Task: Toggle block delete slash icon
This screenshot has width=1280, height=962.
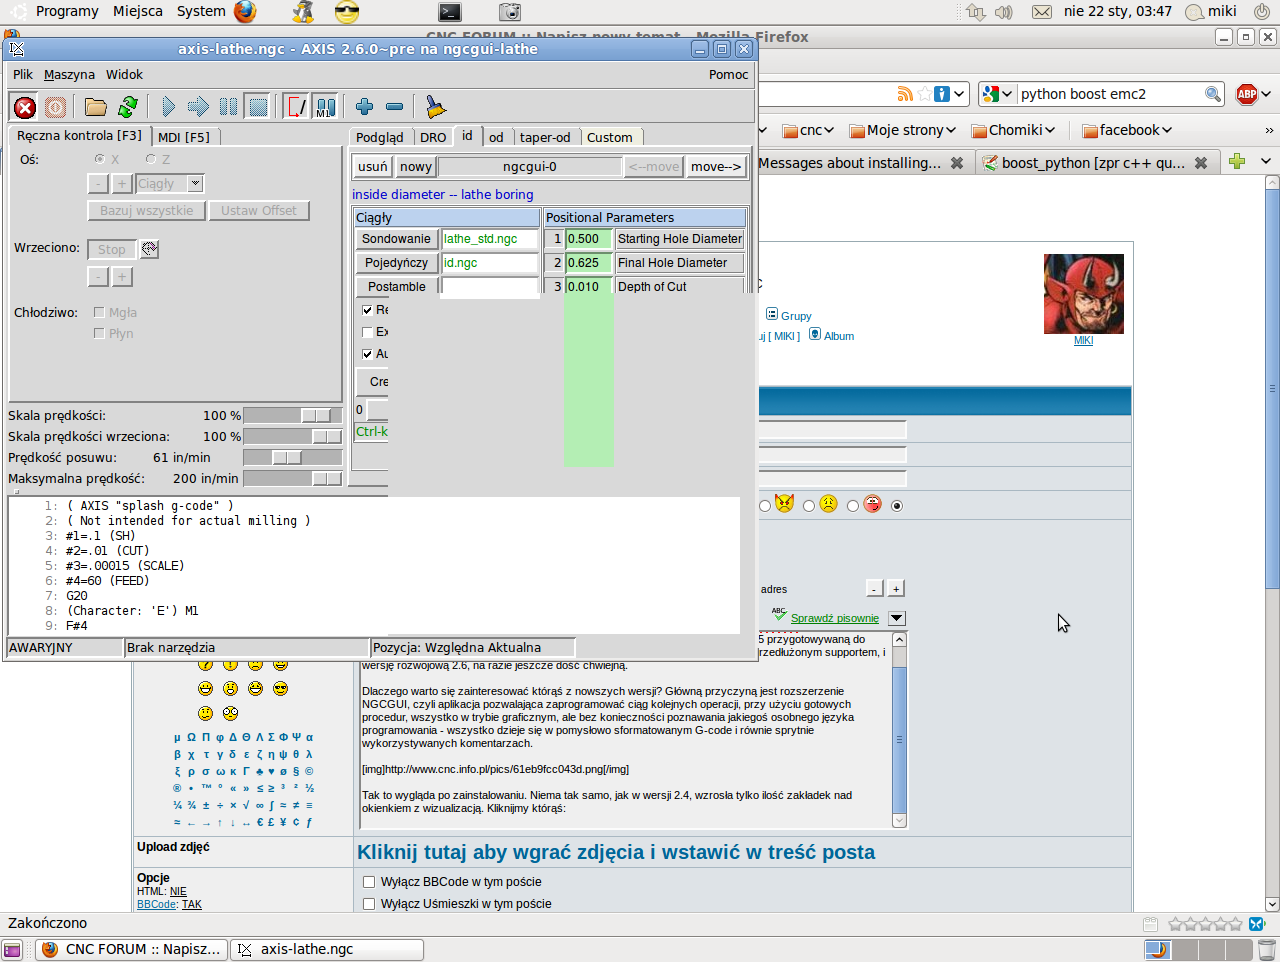Action: [296, 107]
